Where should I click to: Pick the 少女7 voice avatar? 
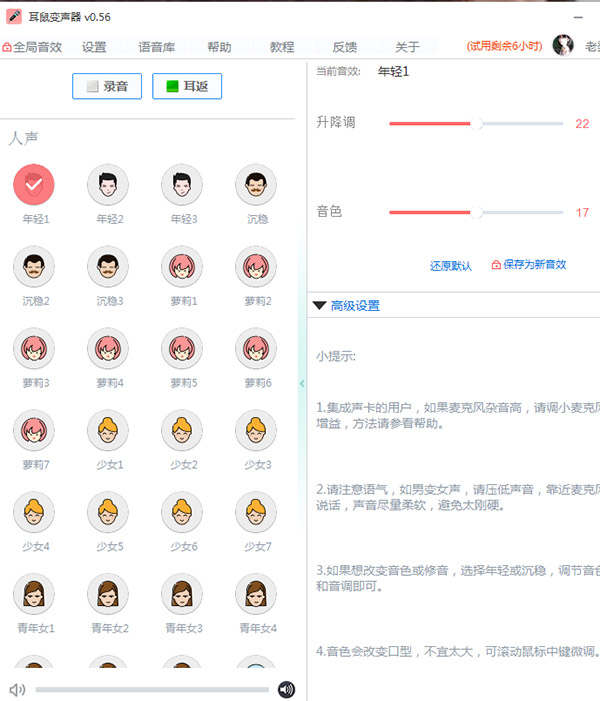[256, 512]
